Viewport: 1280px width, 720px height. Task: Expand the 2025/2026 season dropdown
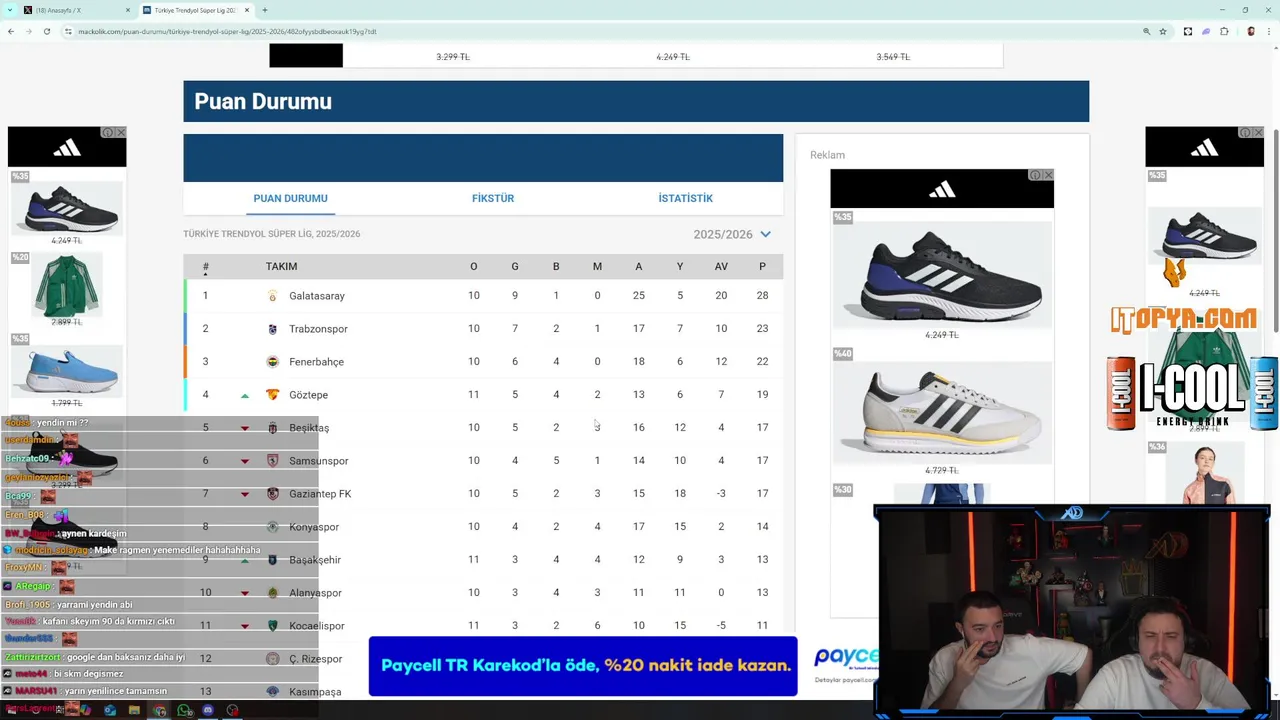[732, 234]
